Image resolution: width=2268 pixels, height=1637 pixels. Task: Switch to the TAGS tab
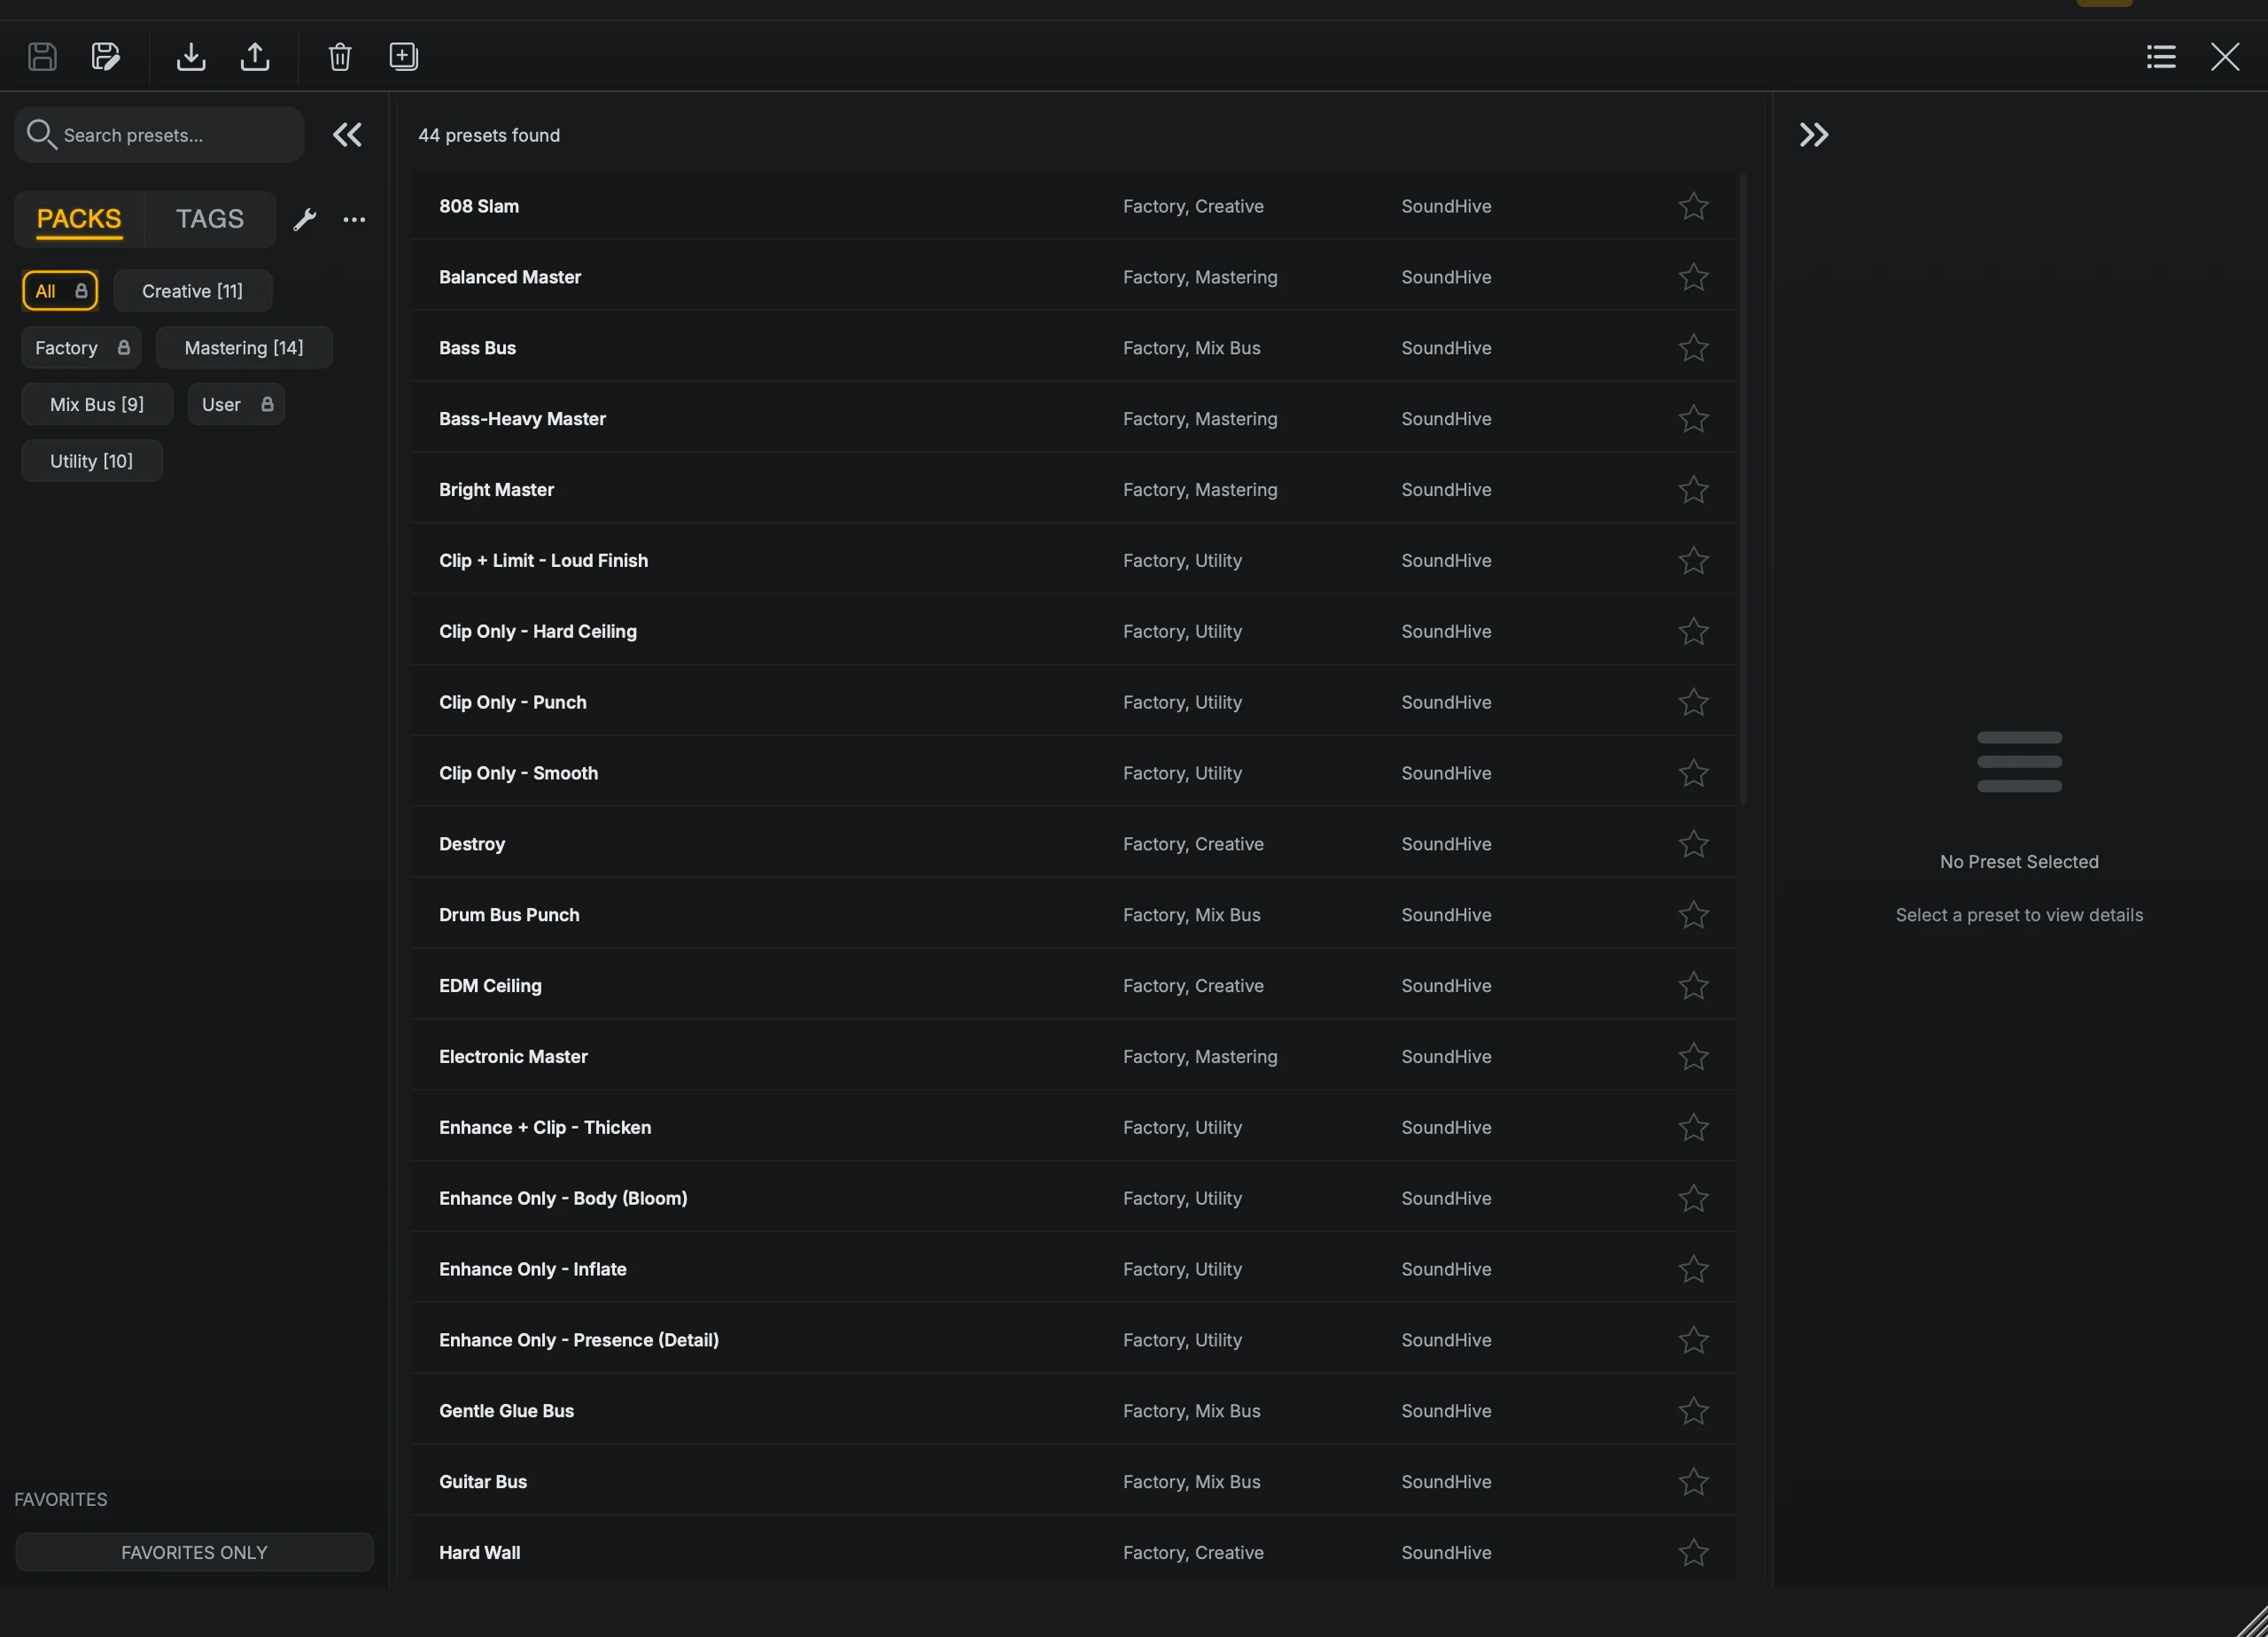(x=210, y=219)
